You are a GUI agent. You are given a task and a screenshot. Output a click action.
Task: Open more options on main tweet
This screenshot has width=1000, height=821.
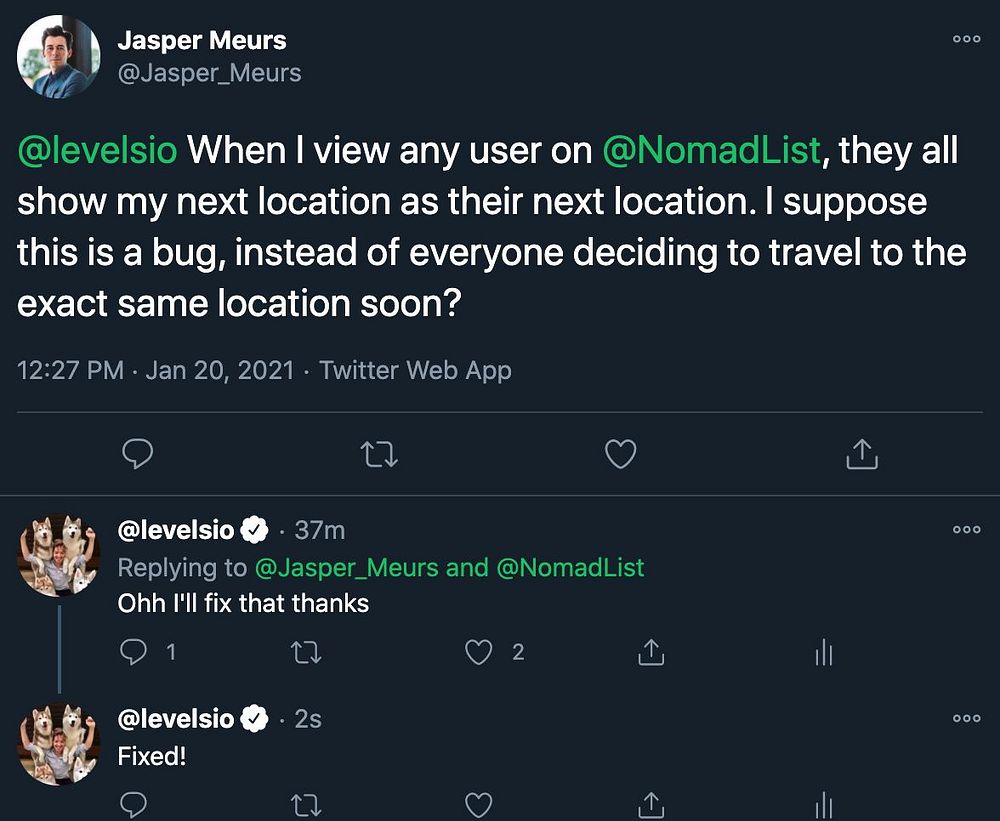coord(966,38)
